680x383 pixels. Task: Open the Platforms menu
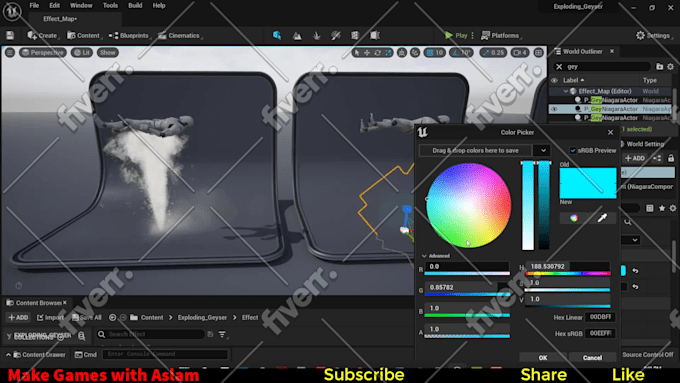tap(501, 36)
